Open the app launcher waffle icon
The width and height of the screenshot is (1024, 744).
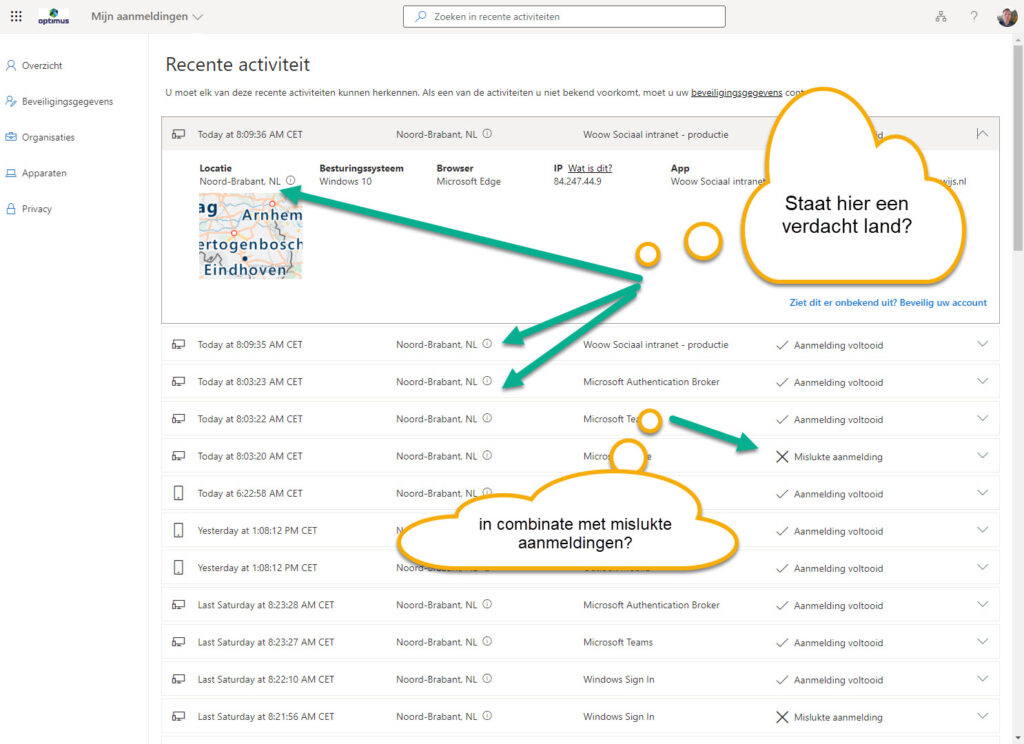click(16, 17)
